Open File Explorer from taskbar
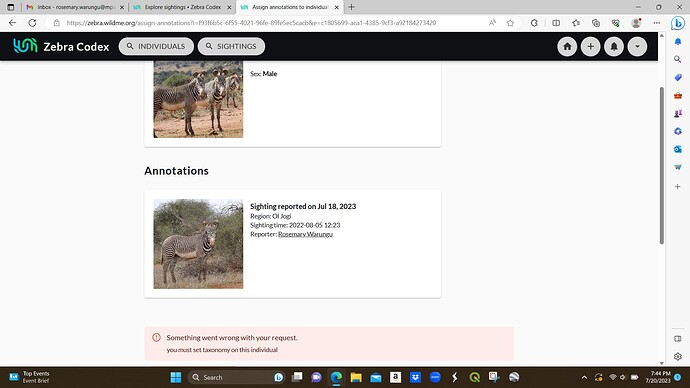 click(356, 377)
